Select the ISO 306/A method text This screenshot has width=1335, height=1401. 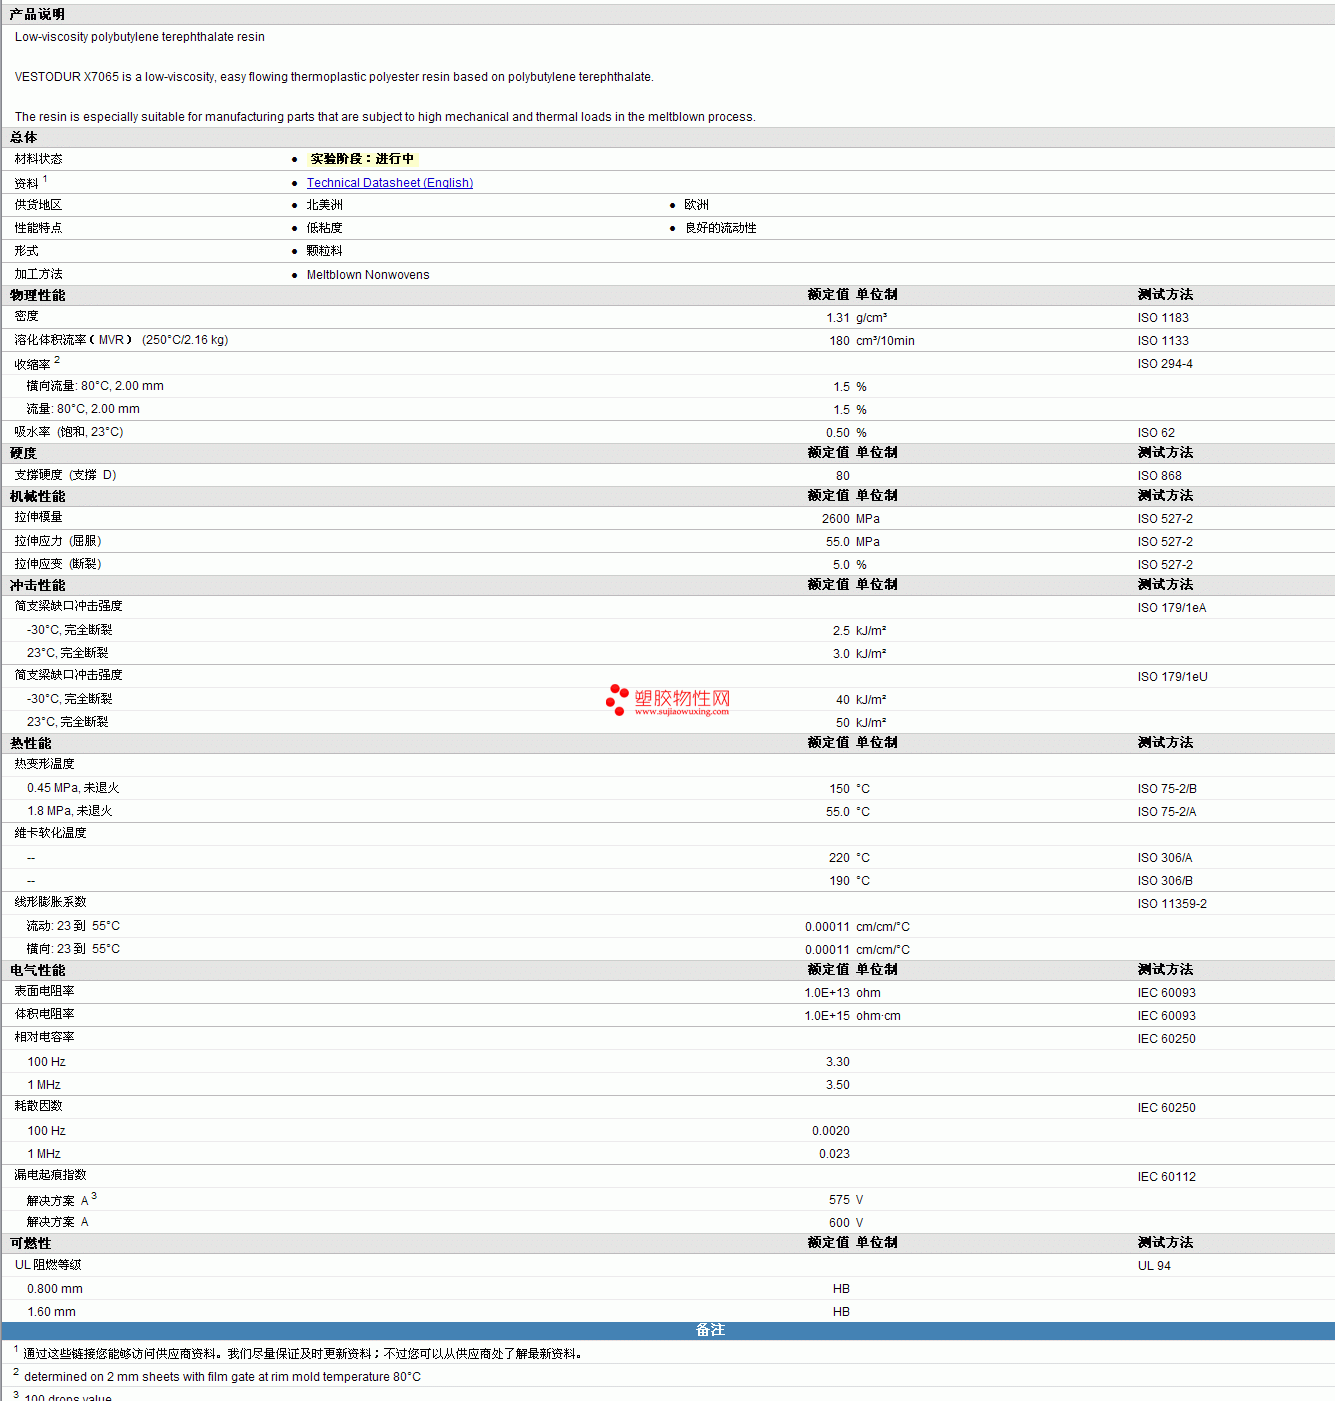tap(1165, 858)
